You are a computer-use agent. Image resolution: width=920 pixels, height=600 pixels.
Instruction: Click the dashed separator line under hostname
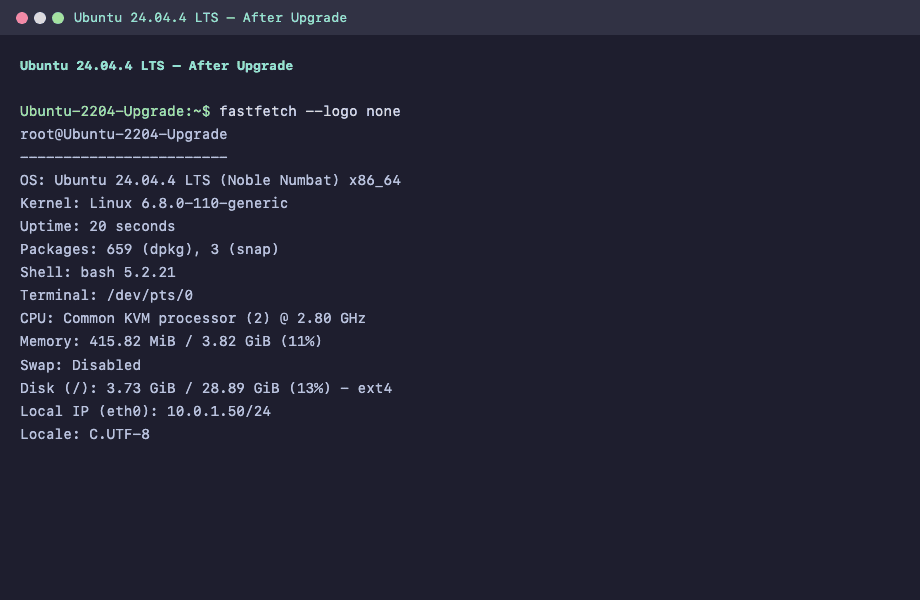[x=123, y=157]
